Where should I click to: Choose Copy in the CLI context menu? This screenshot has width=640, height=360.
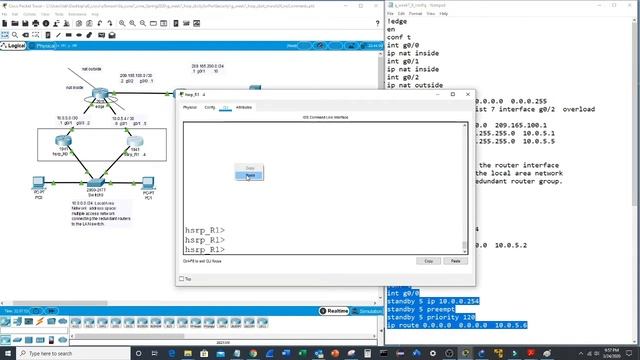click(250, 168)
